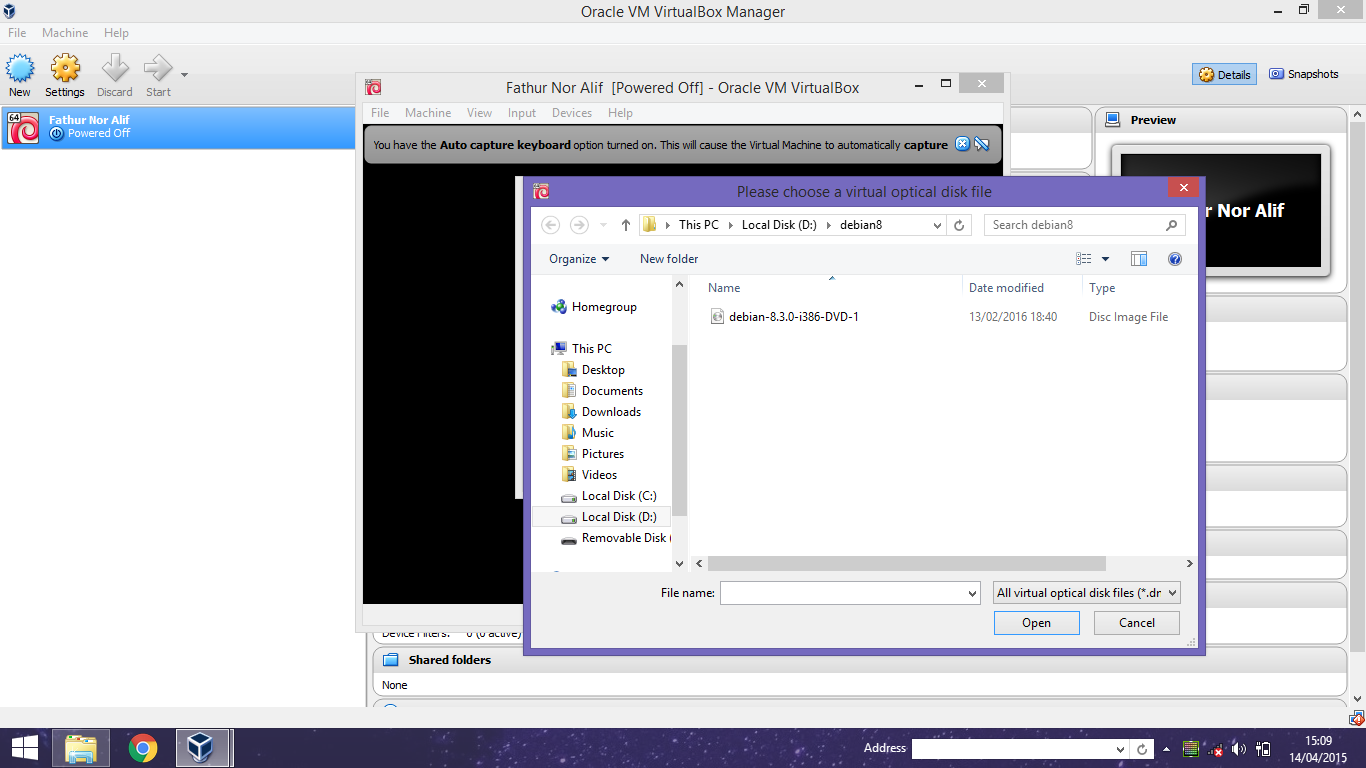Open the dropdown arrow beside Start
Viewport: 1366px width, 768px height.
click(184, 75)
